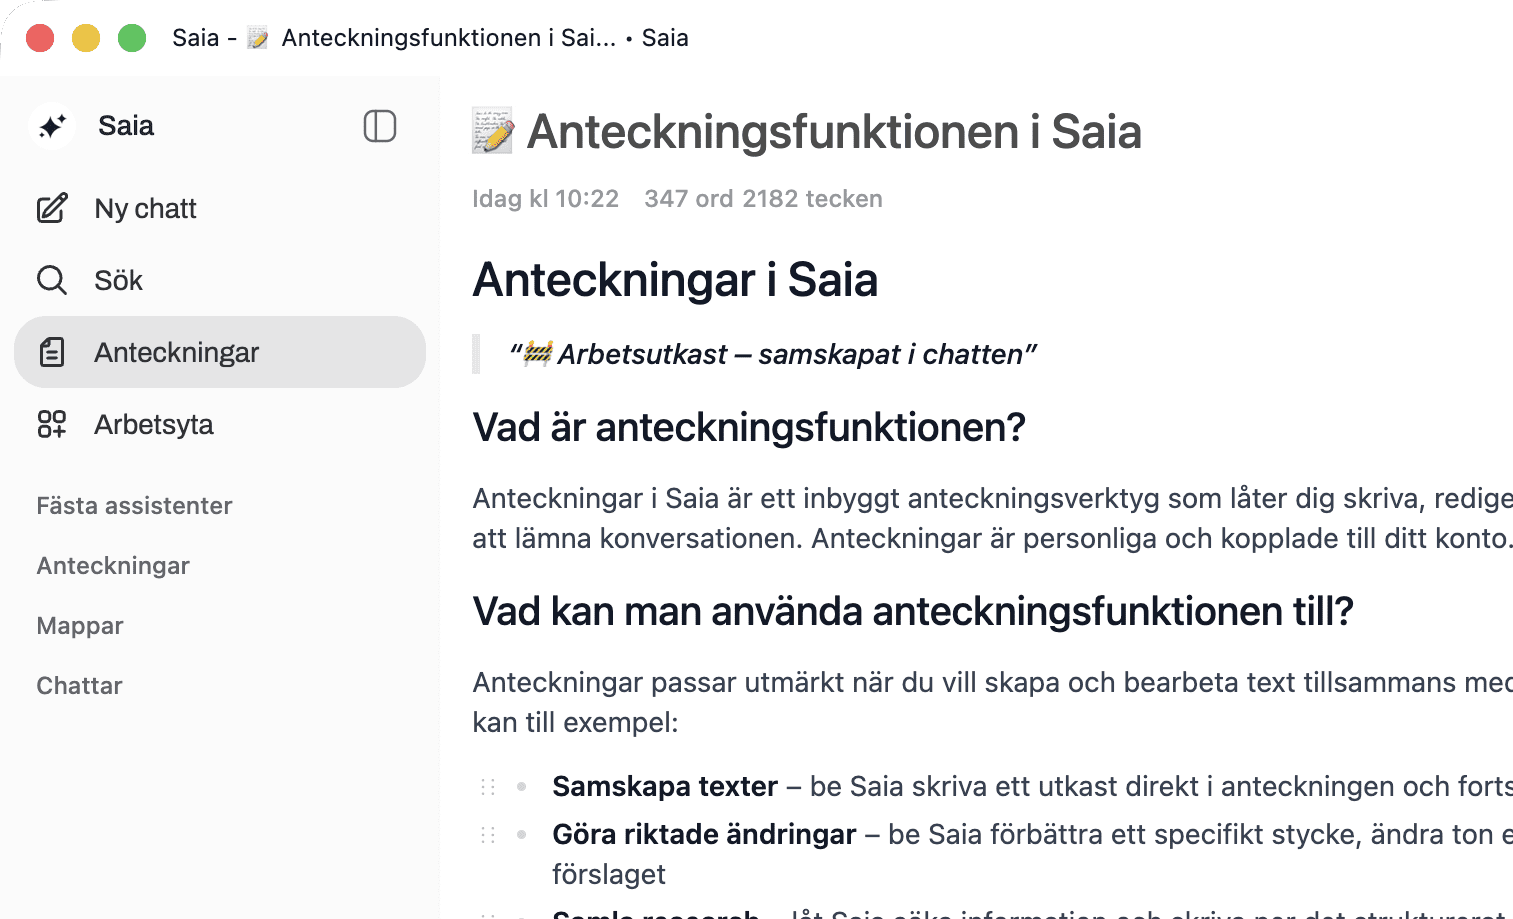Expand the Mappar section
The width and height of the screenshot is (1513, 919).
tap(80, 626)
